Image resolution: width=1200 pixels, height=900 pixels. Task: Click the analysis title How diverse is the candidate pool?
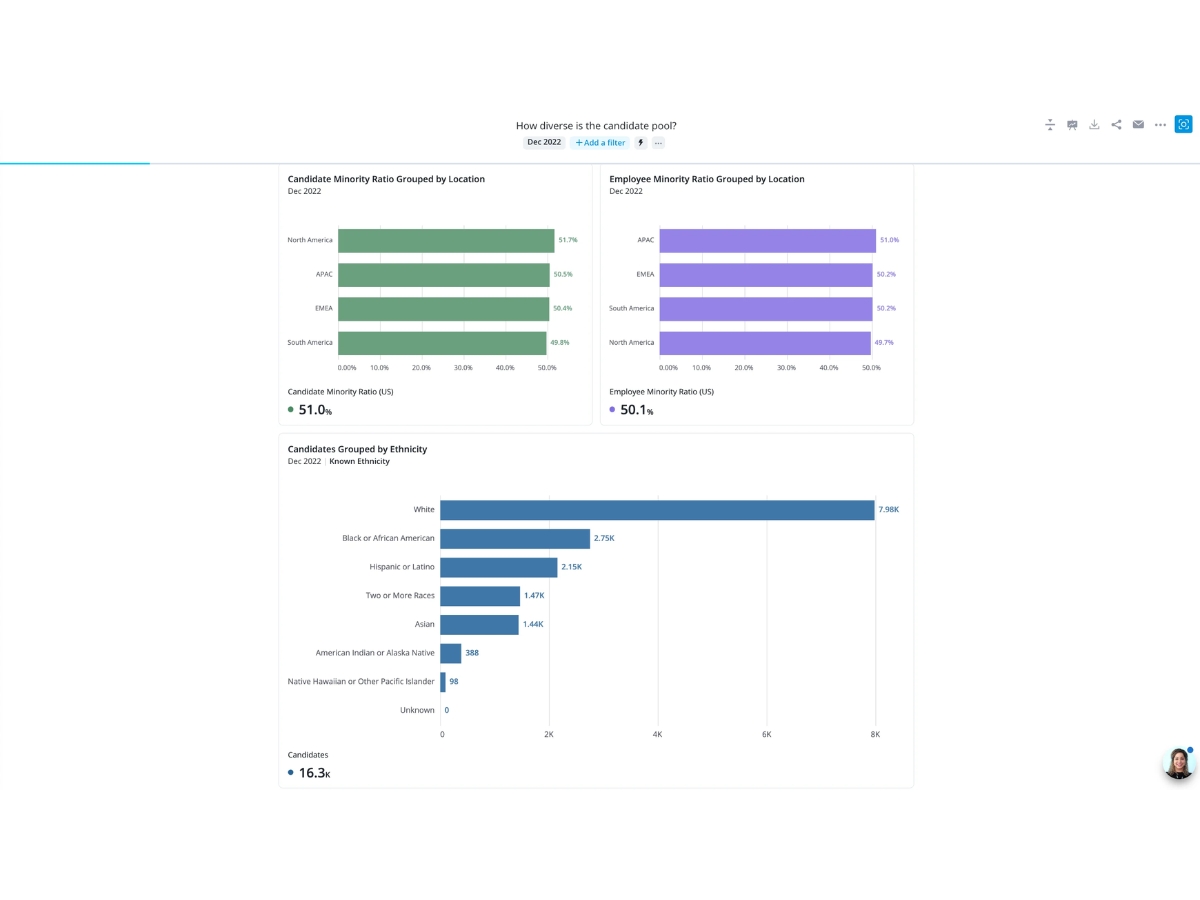click(596, 125)
